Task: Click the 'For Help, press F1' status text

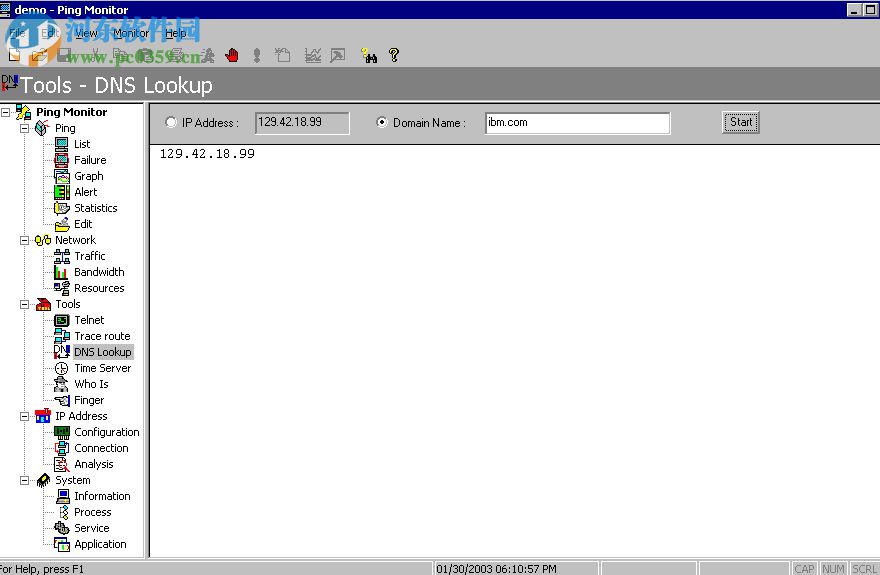Action: click(42, 569)
